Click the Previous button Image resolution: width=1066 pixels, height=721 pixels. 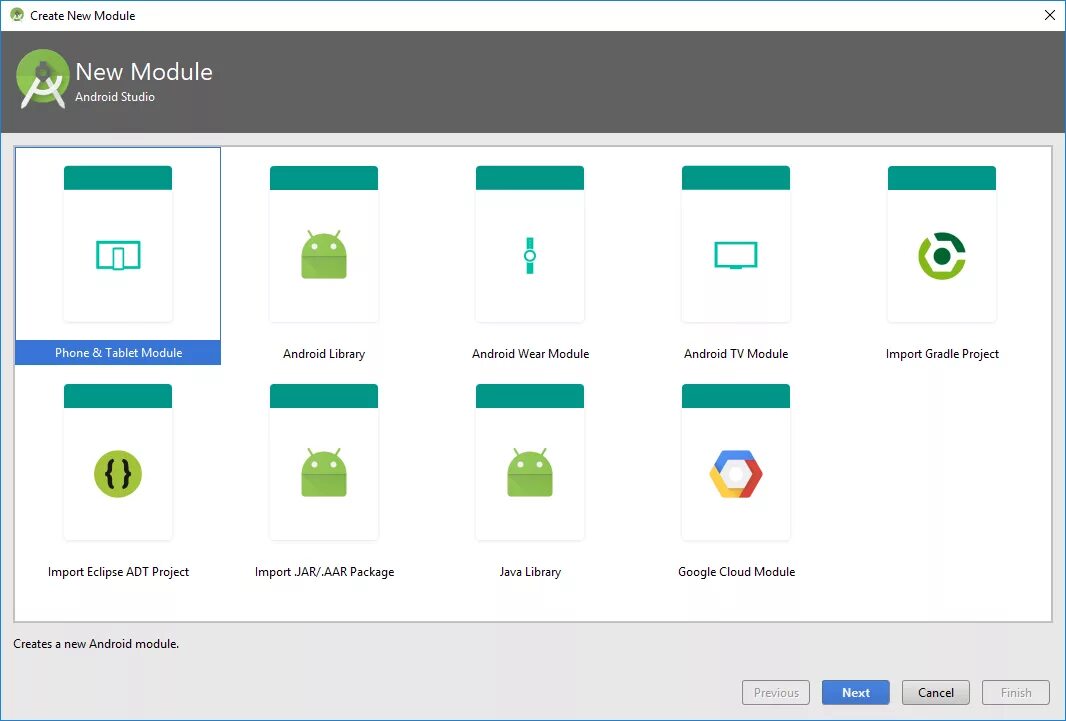tap(776, 692)
